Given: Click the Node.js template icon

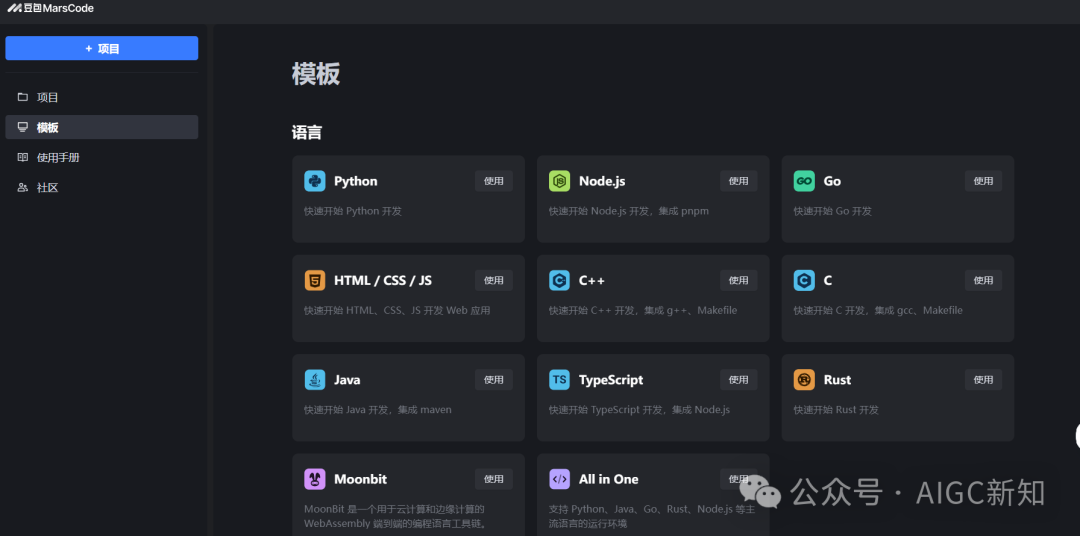Looking at the screenshot, I should pos(559,181).
